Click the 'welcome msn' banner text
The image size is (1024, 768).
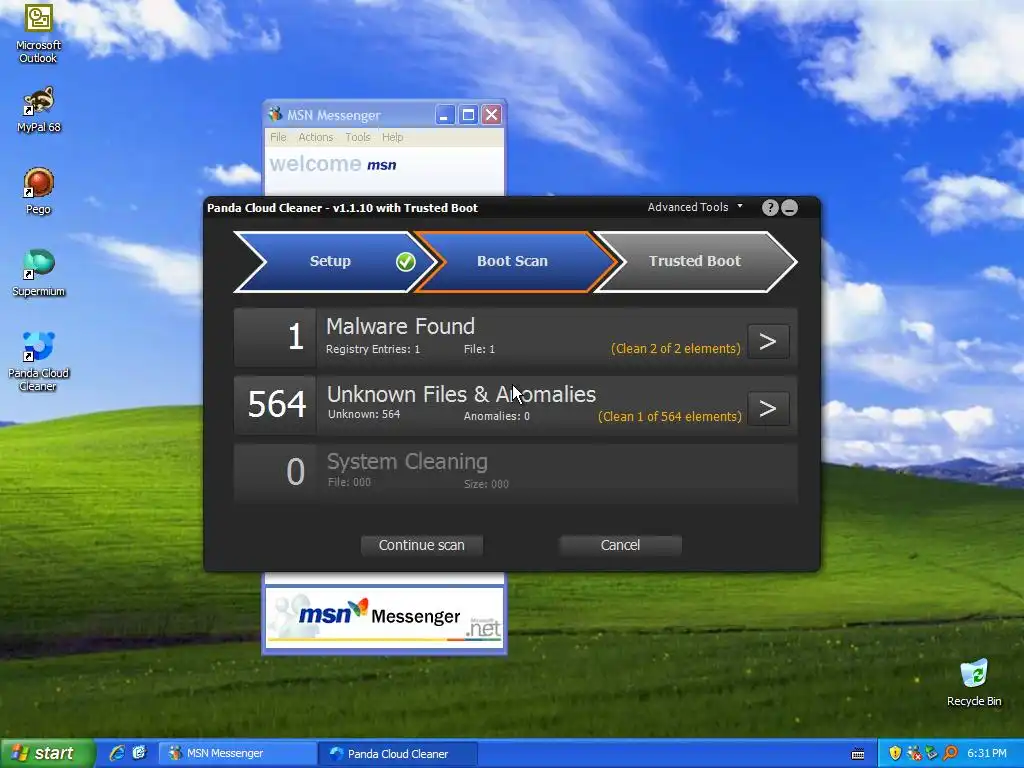coord(333,164)
